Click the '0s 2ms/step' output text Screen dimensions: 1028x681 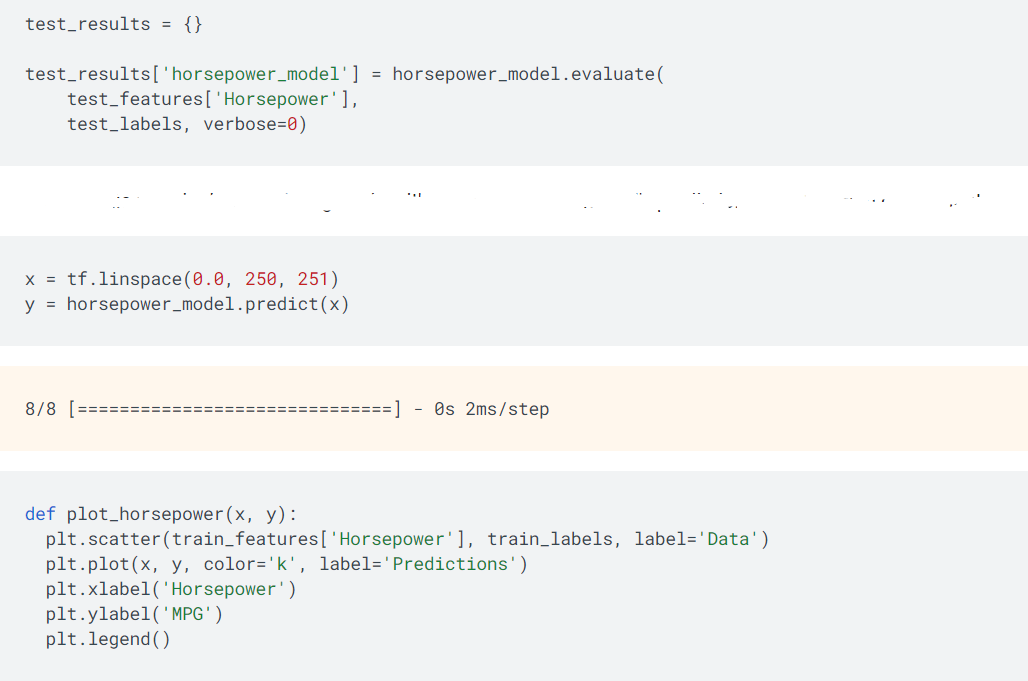click(491, 409)
